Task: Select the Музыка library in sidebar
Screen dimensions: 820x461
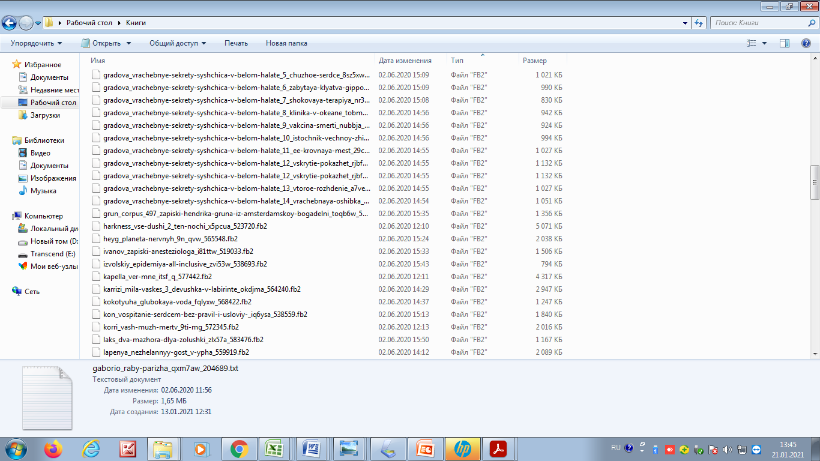Action: point(43,190)
